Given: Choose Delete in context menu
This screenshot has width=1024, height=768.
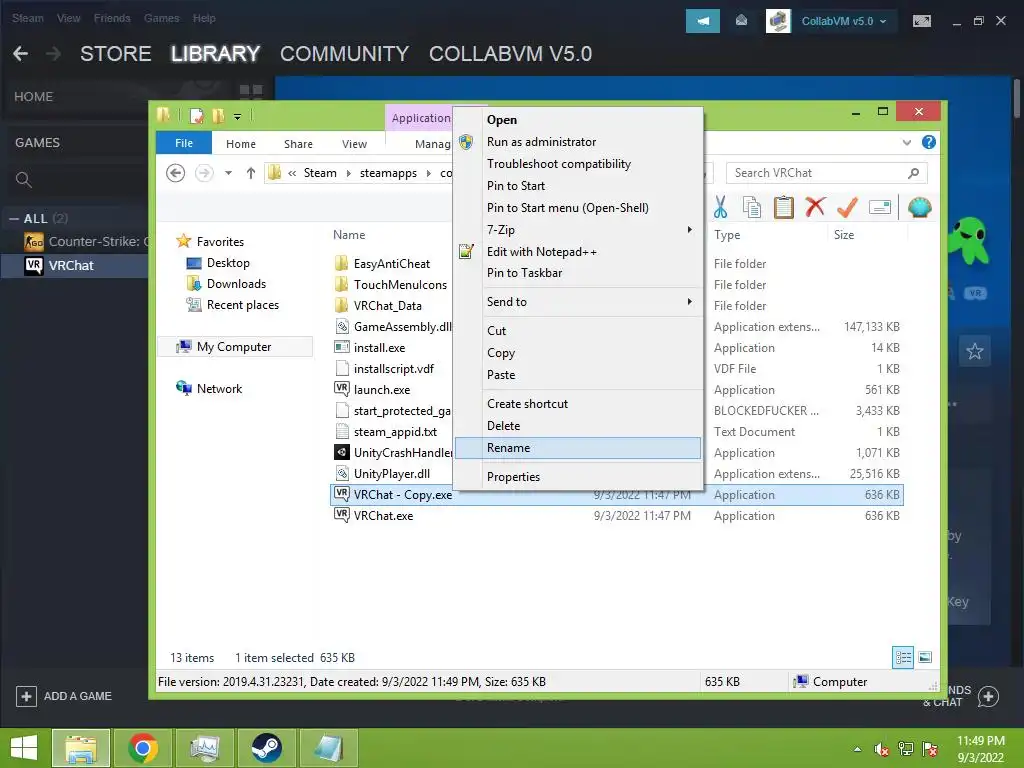Looking at the screenshot, I should pos(578,426).
